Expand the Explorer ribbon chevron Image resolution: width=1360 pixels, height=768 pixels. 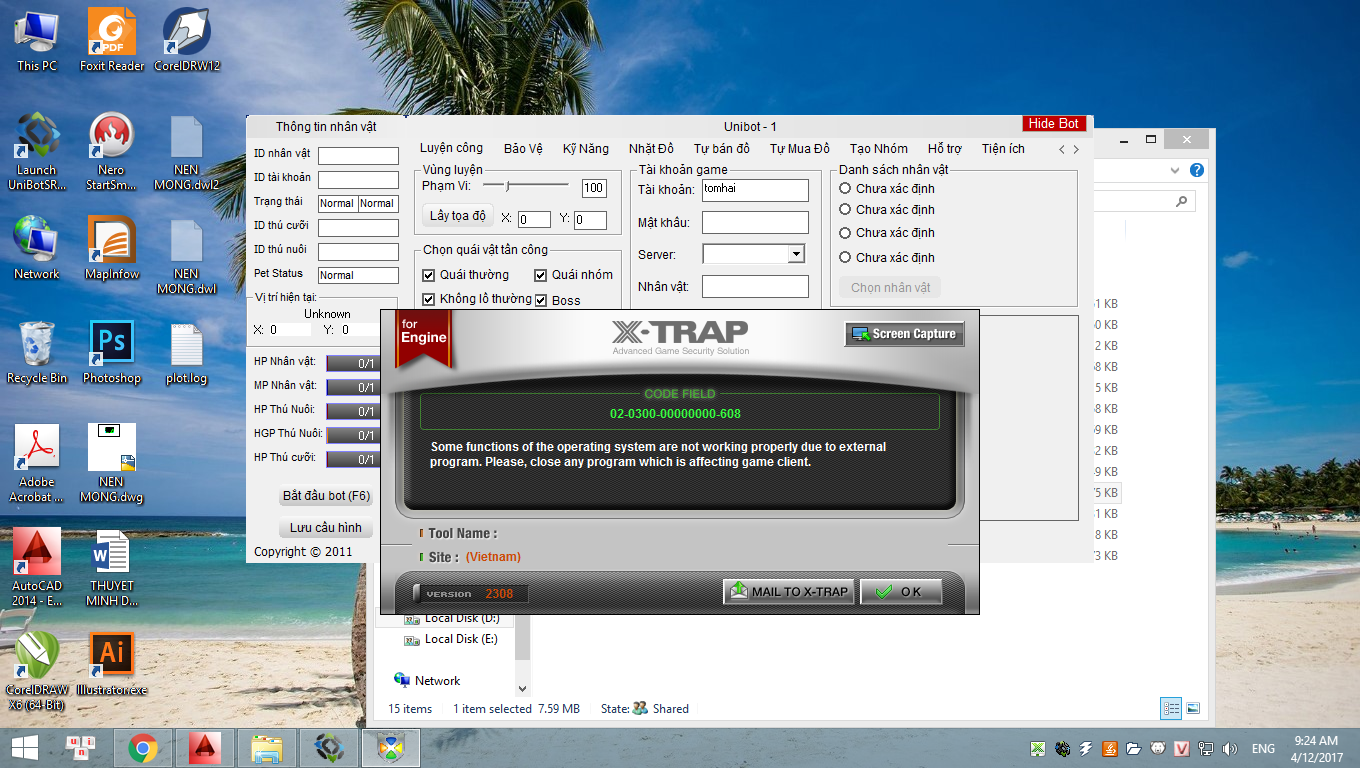pos(1175,170)
